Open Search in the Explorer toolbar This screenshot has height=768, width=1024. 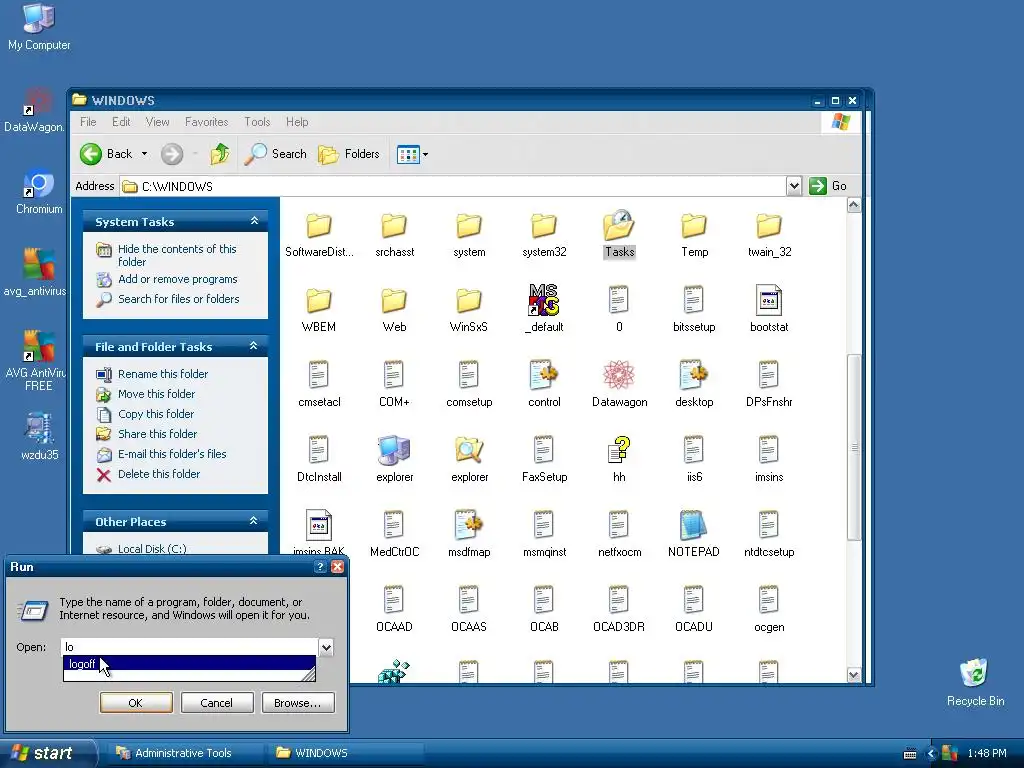(276, 154)
